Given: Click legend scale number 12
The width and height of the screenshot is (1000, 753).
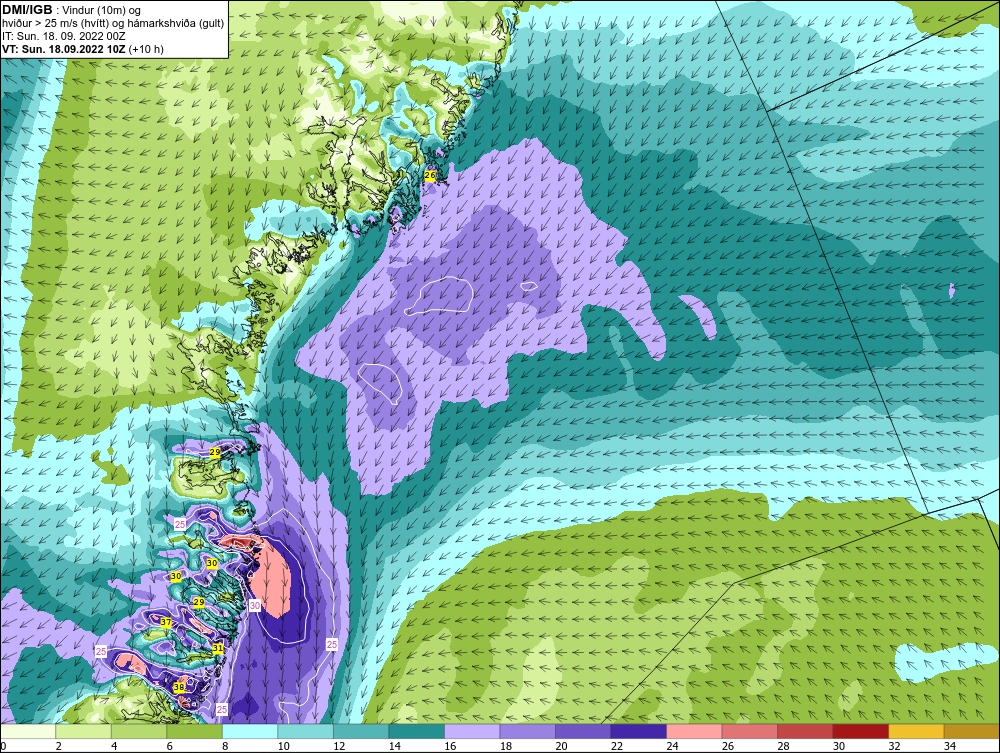Looking at the screenshot, I should click(339, 746).
